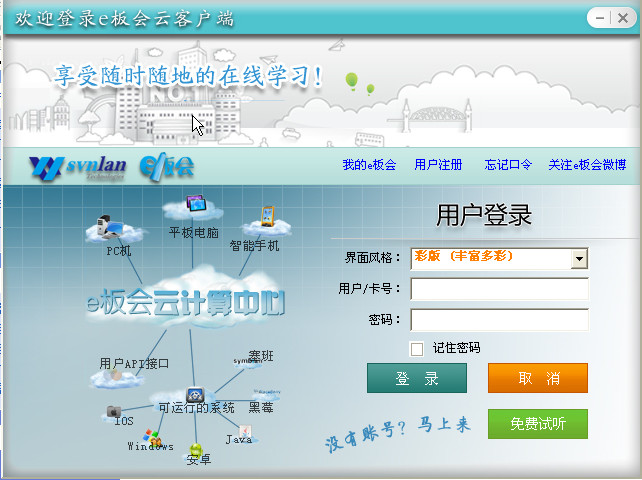
Task: Click the 记住密码 label text
Action: click(456, 348)
